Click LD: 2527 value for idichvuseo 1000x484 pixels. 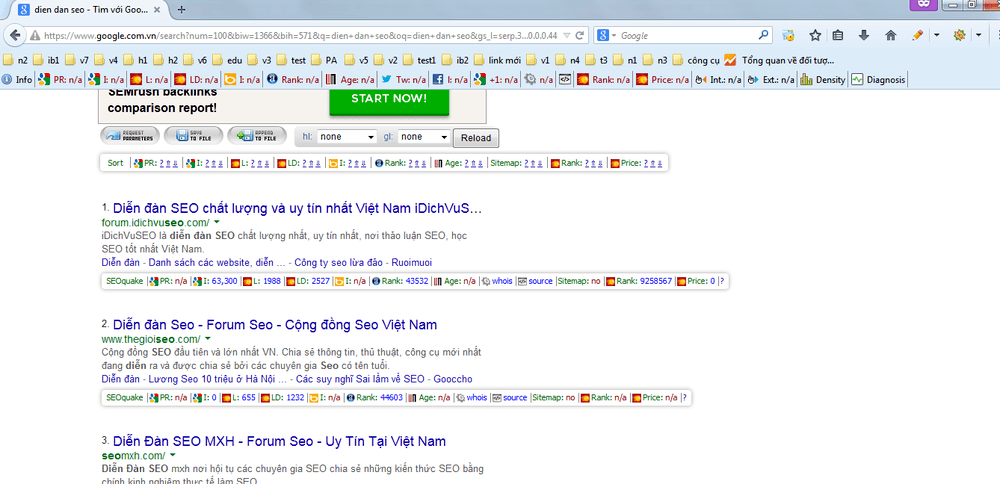pos(307,281)
